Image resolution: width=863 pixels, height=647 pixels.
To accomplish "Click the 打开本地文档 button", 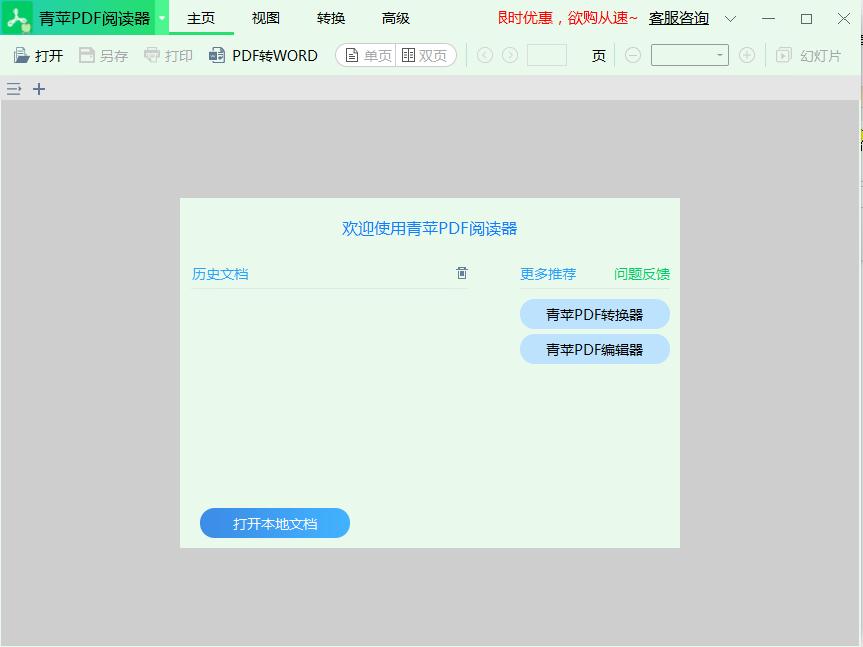I will 274,523.
